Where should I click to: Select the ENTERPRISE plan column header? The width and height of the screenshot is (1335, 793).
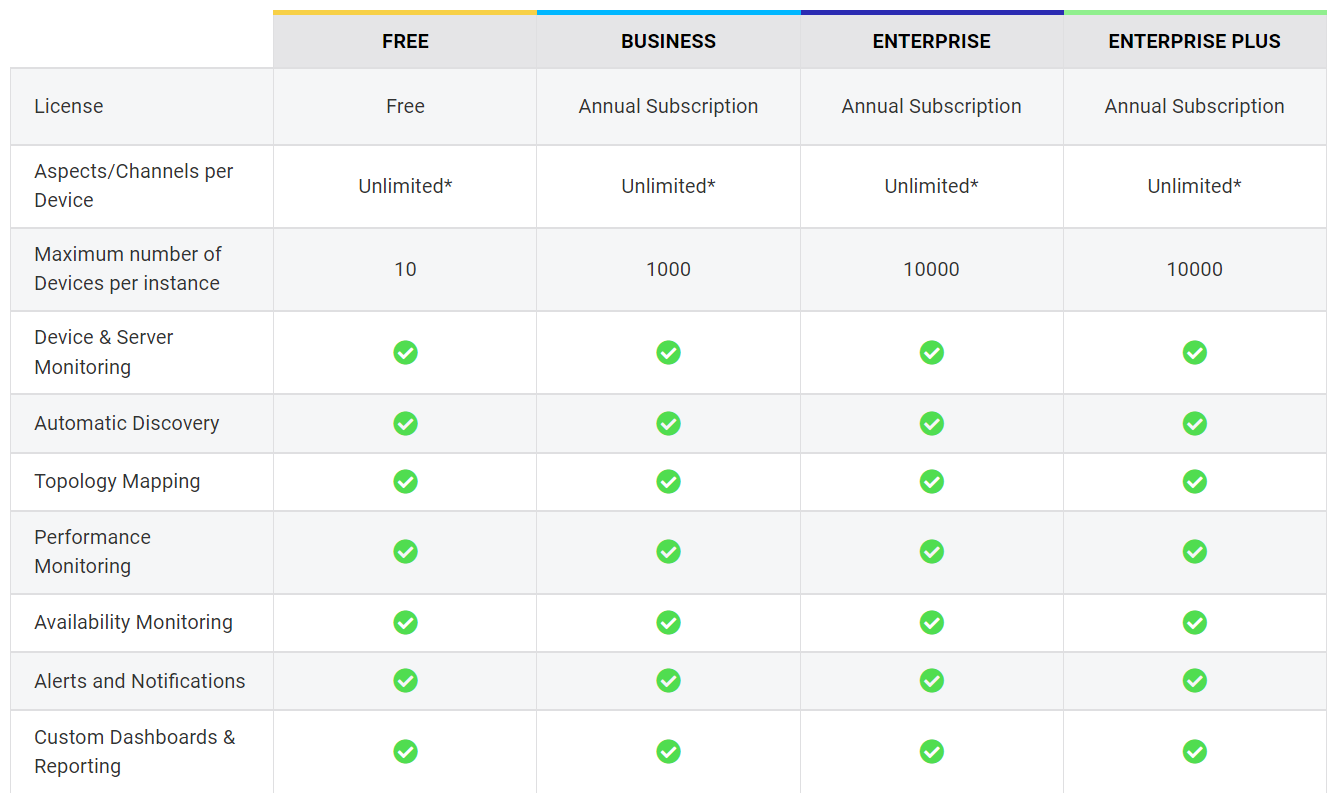(931, 42)
